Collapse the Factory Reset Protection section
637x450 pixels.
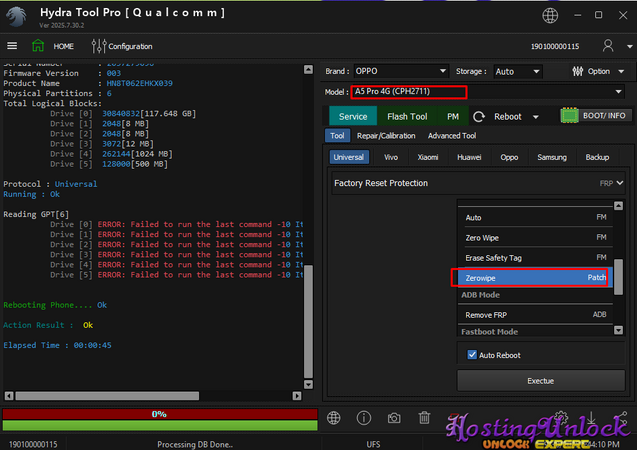tap(620, 183)
